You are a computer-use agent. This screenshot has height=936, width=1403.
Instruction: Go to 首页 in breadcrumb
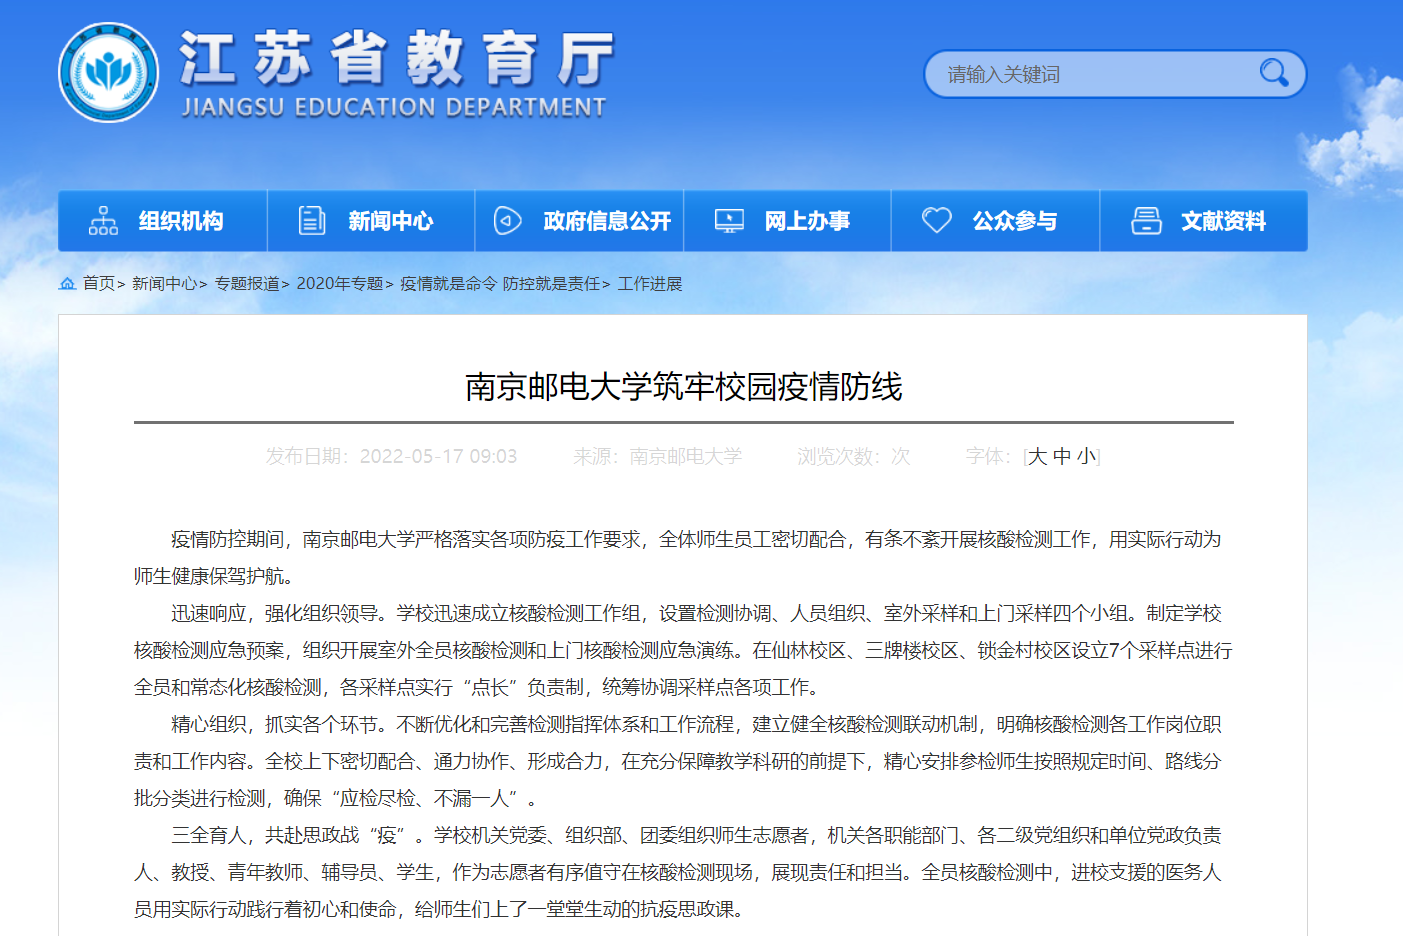pos(99,284)
